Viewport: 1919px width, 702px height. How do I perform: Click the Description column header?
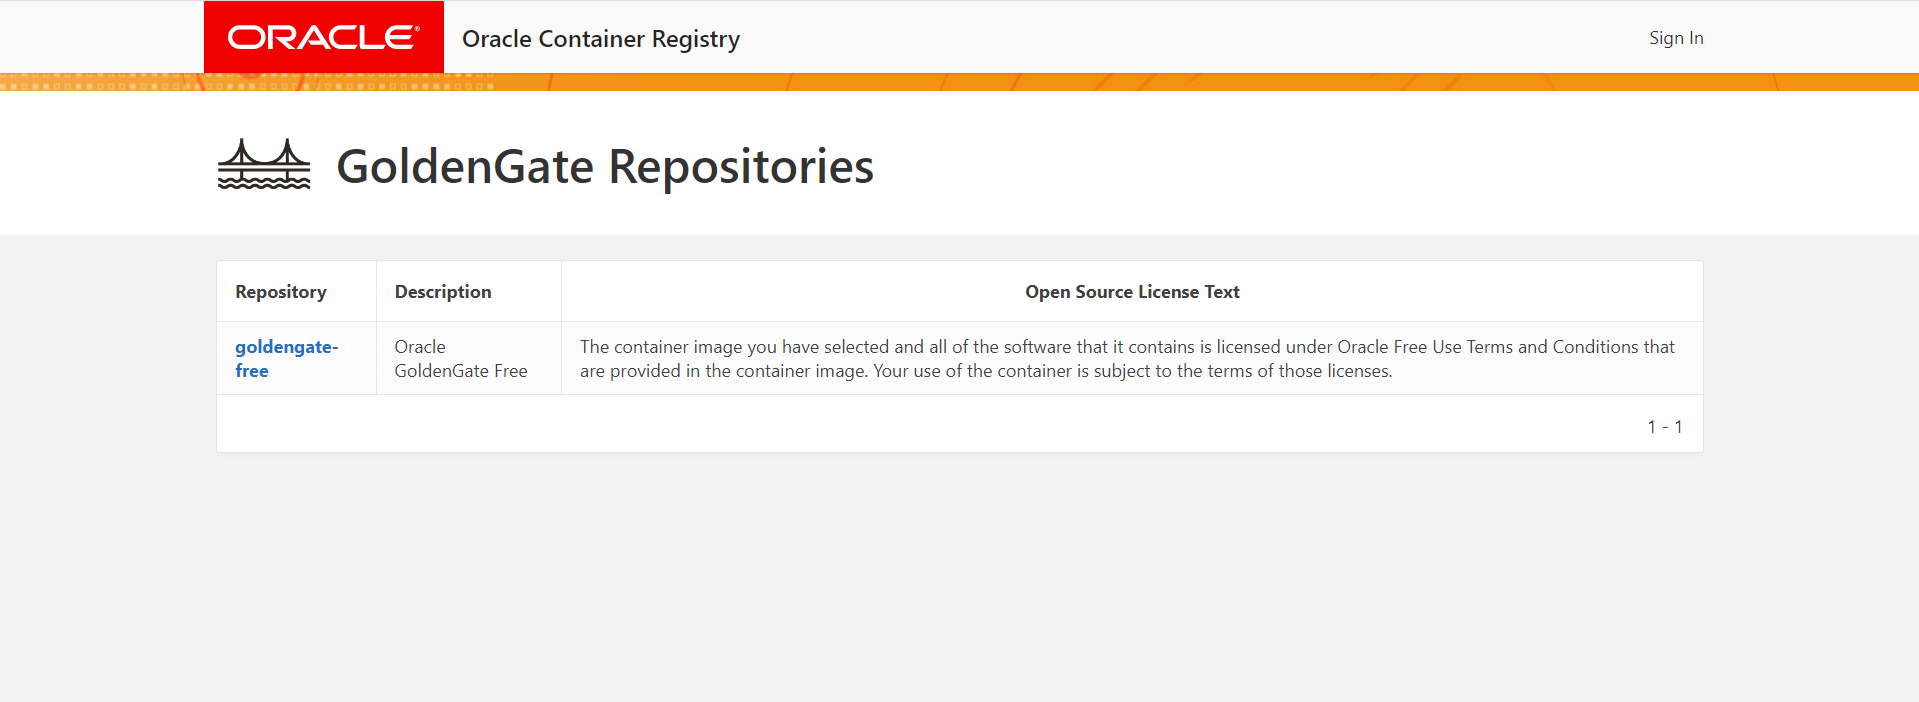(443, 292)
